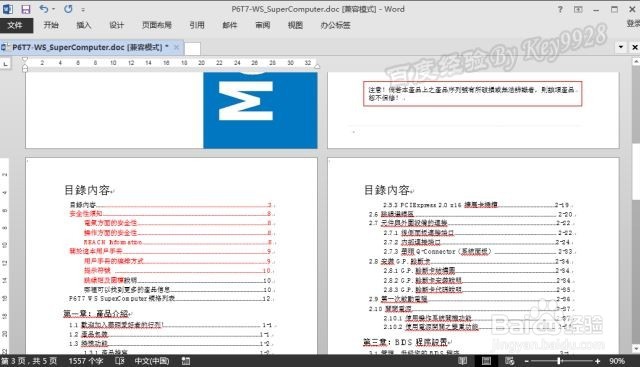Open the 文件 (File) menu
The image size is (640, 367).
tap(16, 25)
